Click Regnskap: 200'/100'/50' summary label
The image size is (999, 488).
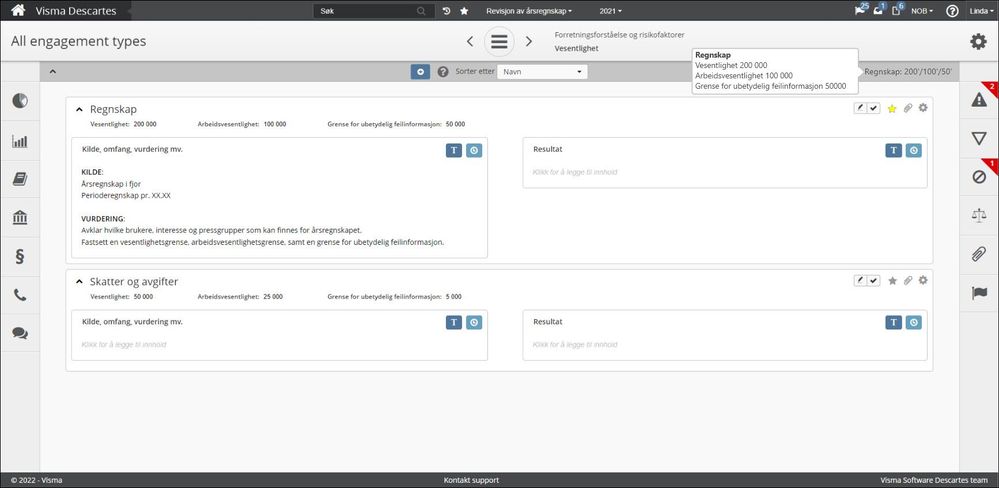(x=908, y=72)
